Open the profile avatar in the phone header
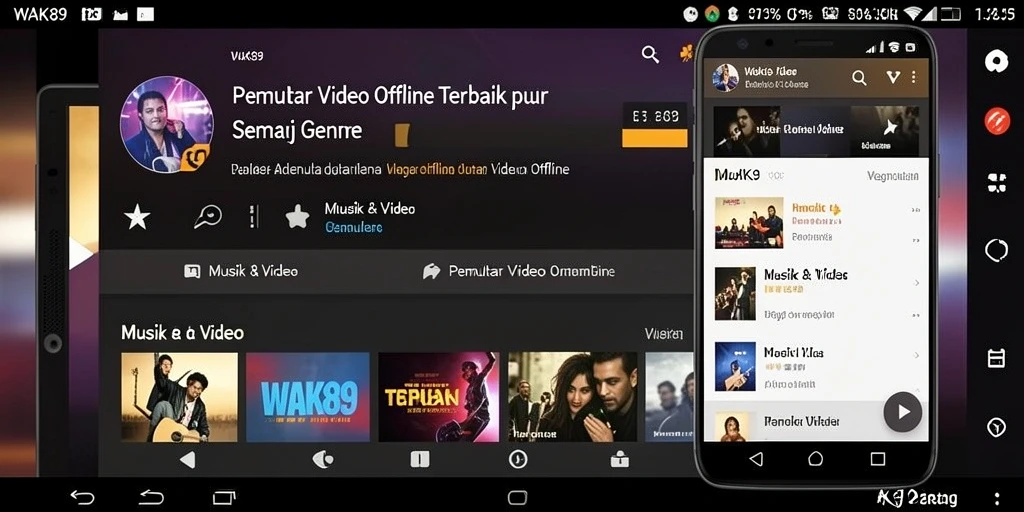Screen dimensions: 1024x512 [725, 77]
